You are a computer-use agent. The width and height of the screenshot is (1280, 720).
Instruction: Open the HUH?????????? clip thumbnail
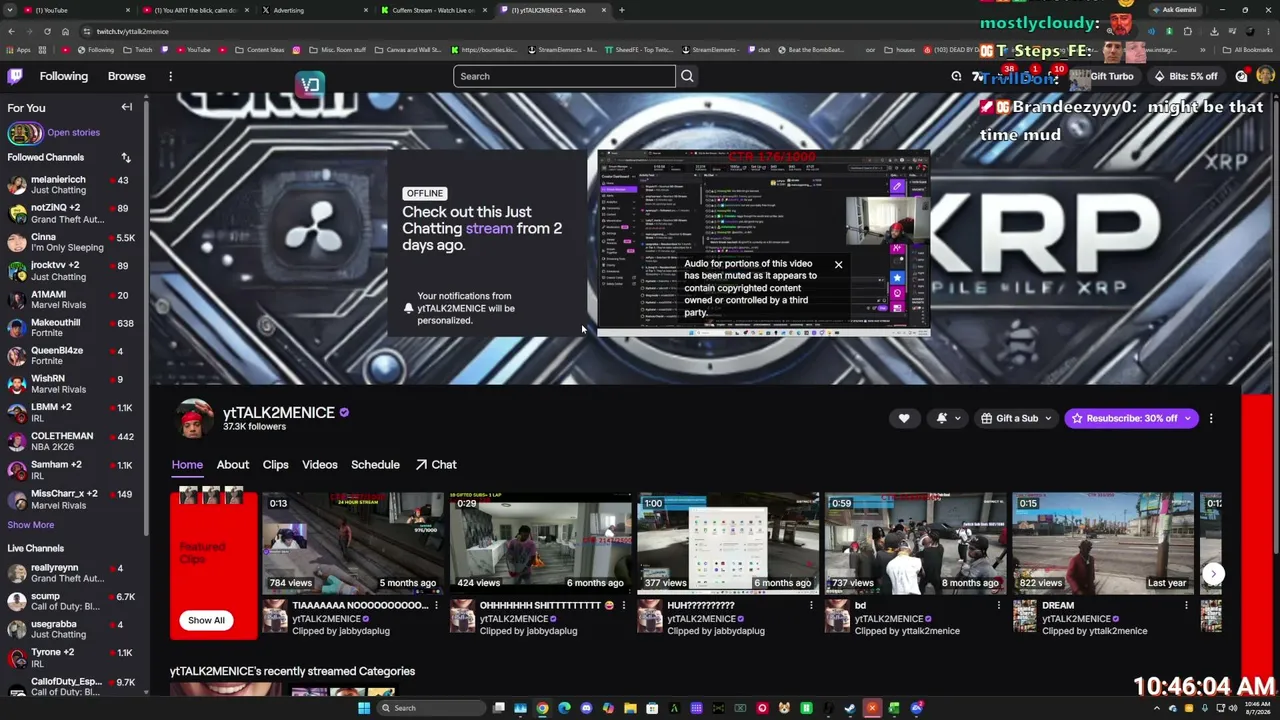tap(728, 543)
